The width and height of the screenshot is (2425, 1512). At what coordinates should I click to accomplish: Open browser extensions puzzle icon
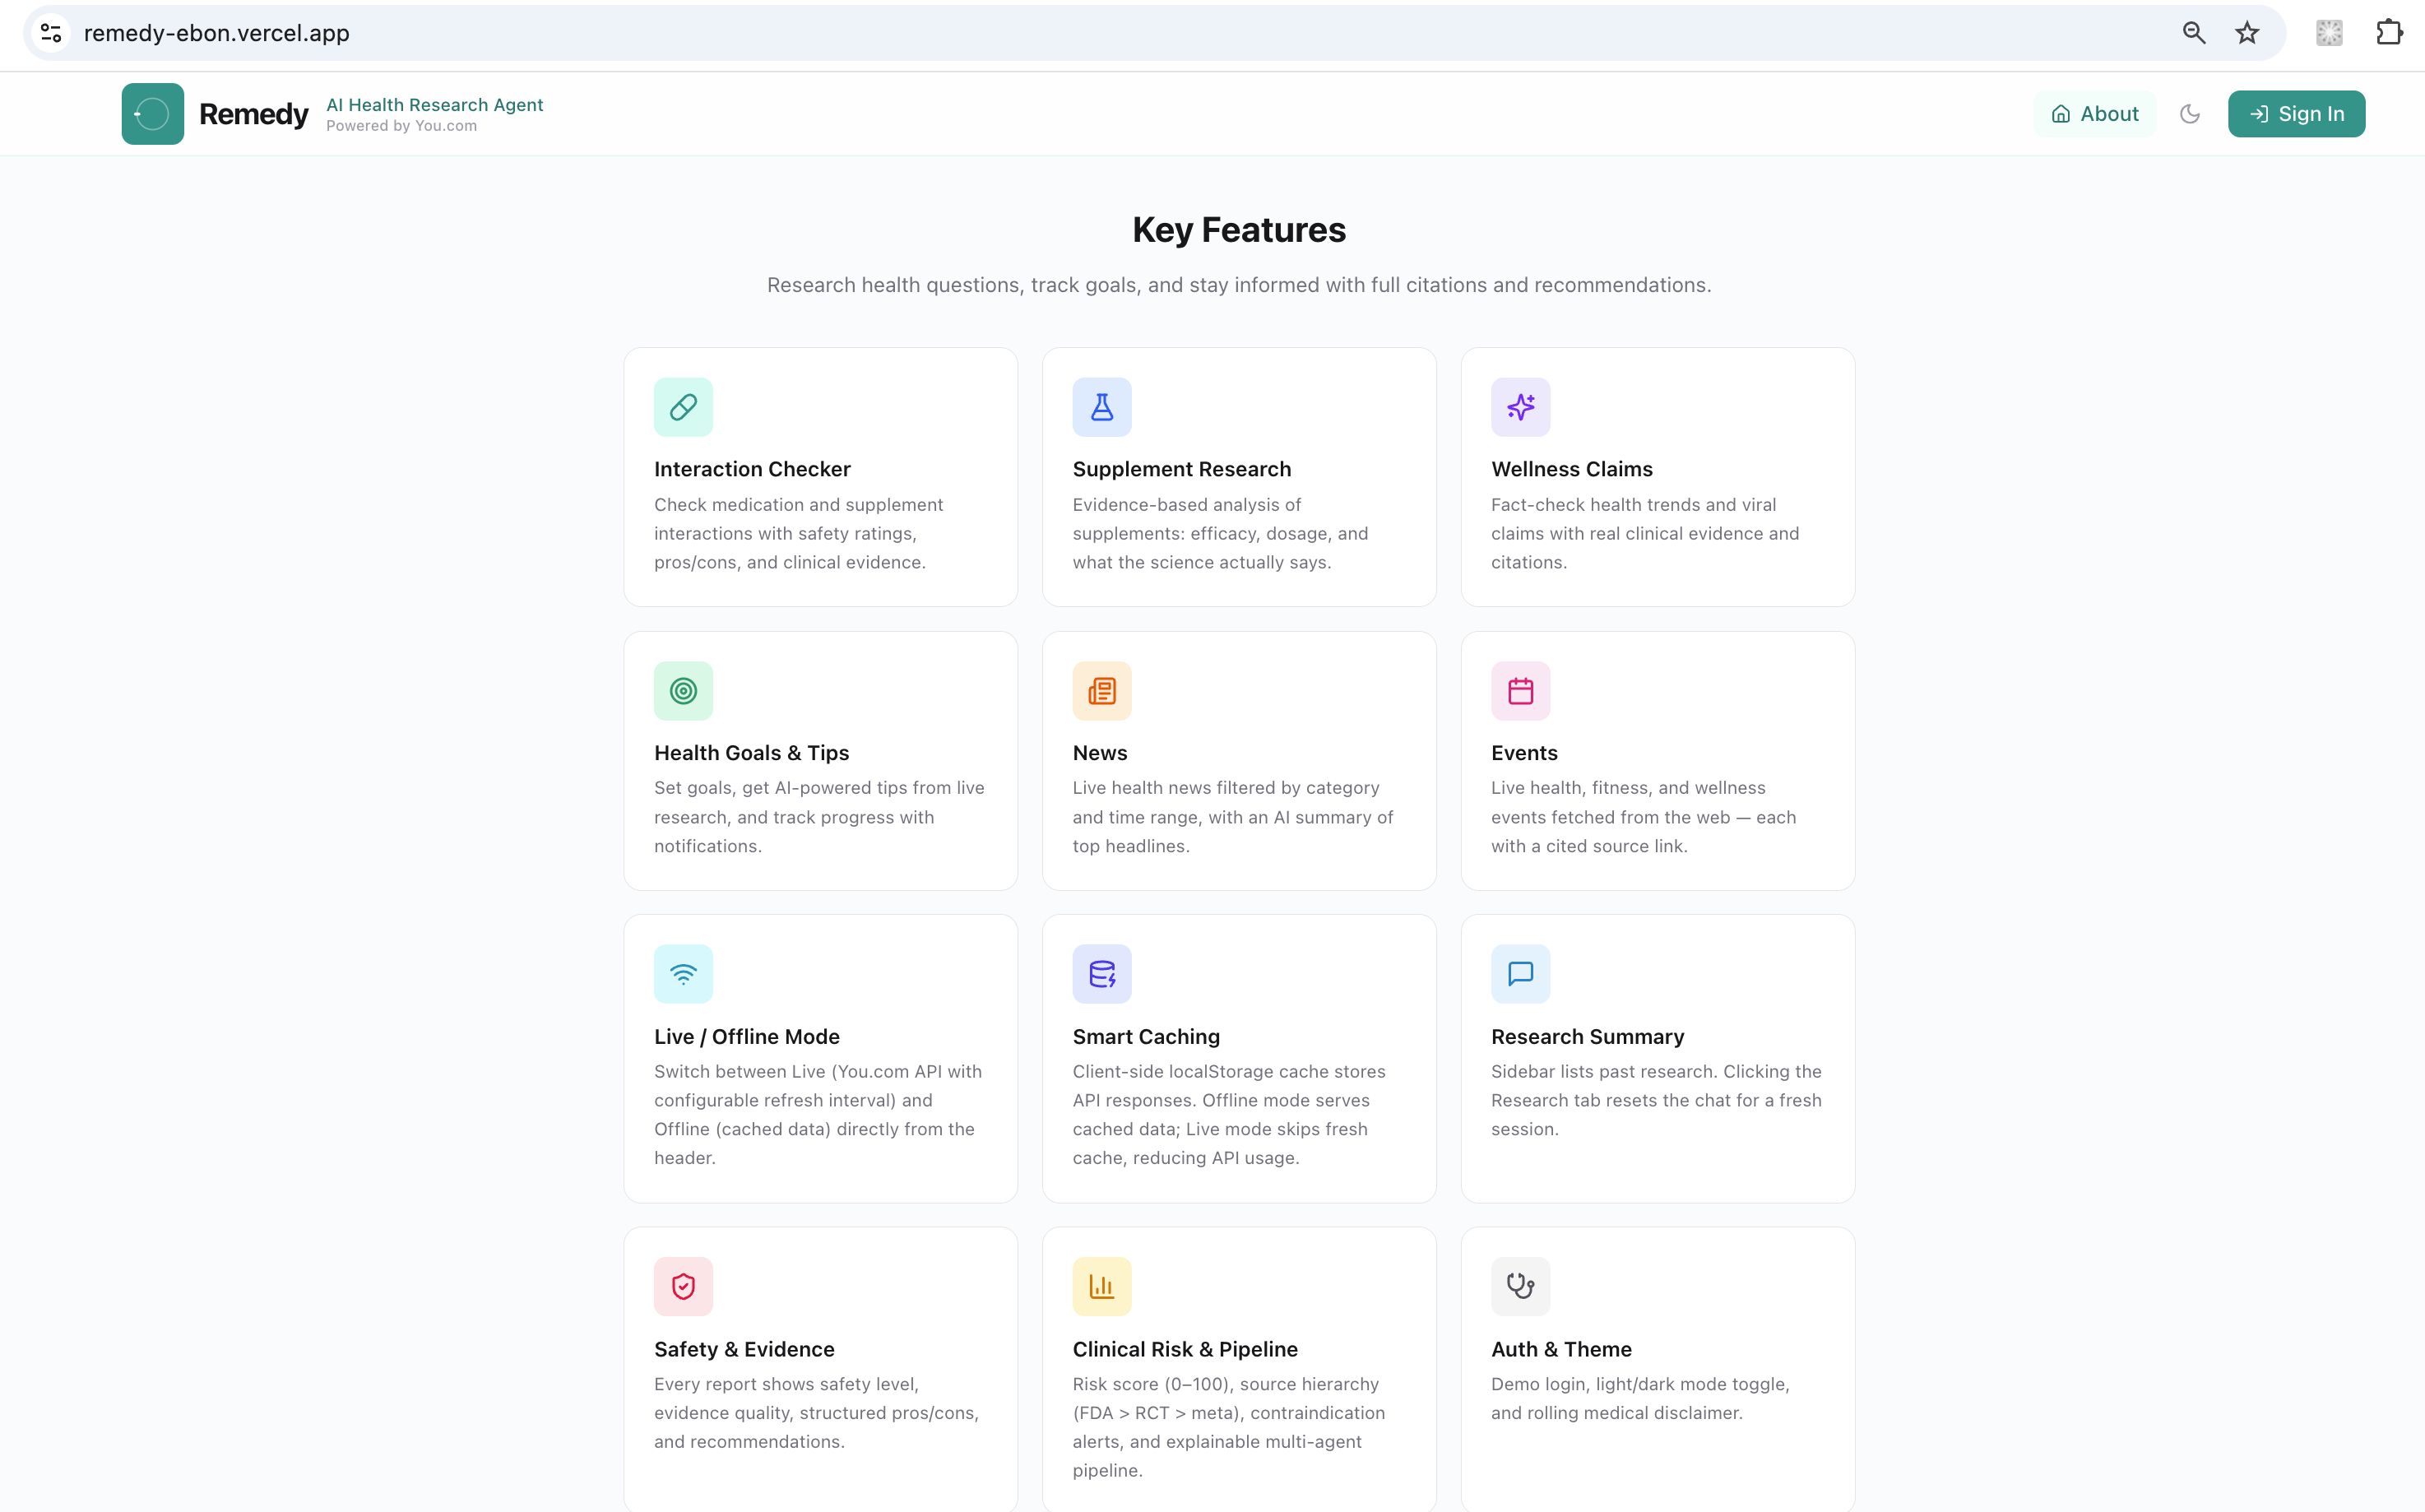click(x=2389, y=33)
